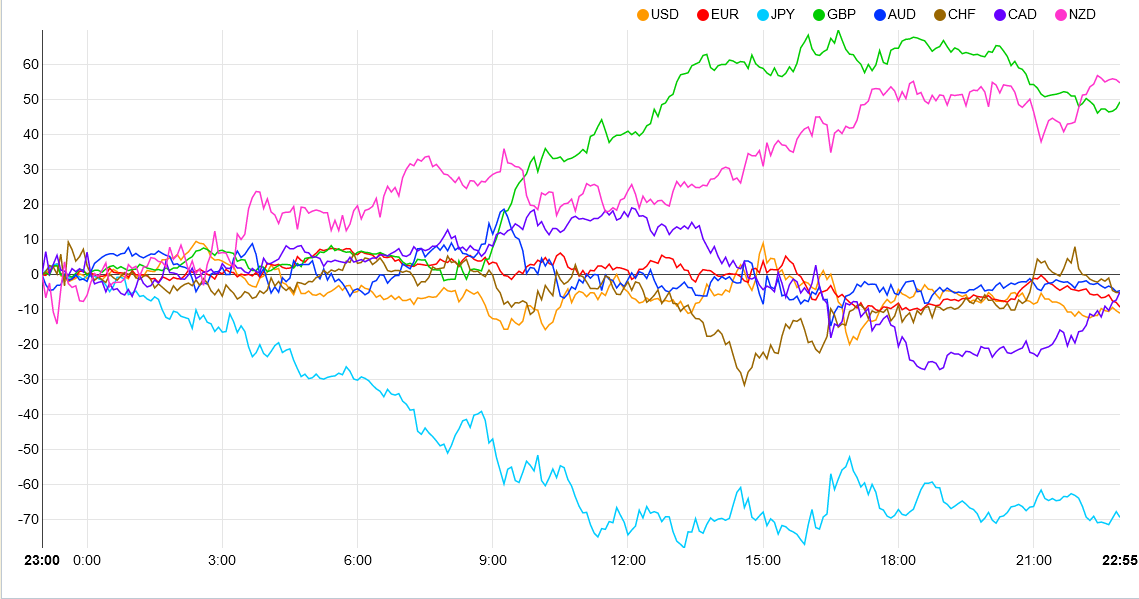Hide the GBP series via its text label

tap(841, 15)
